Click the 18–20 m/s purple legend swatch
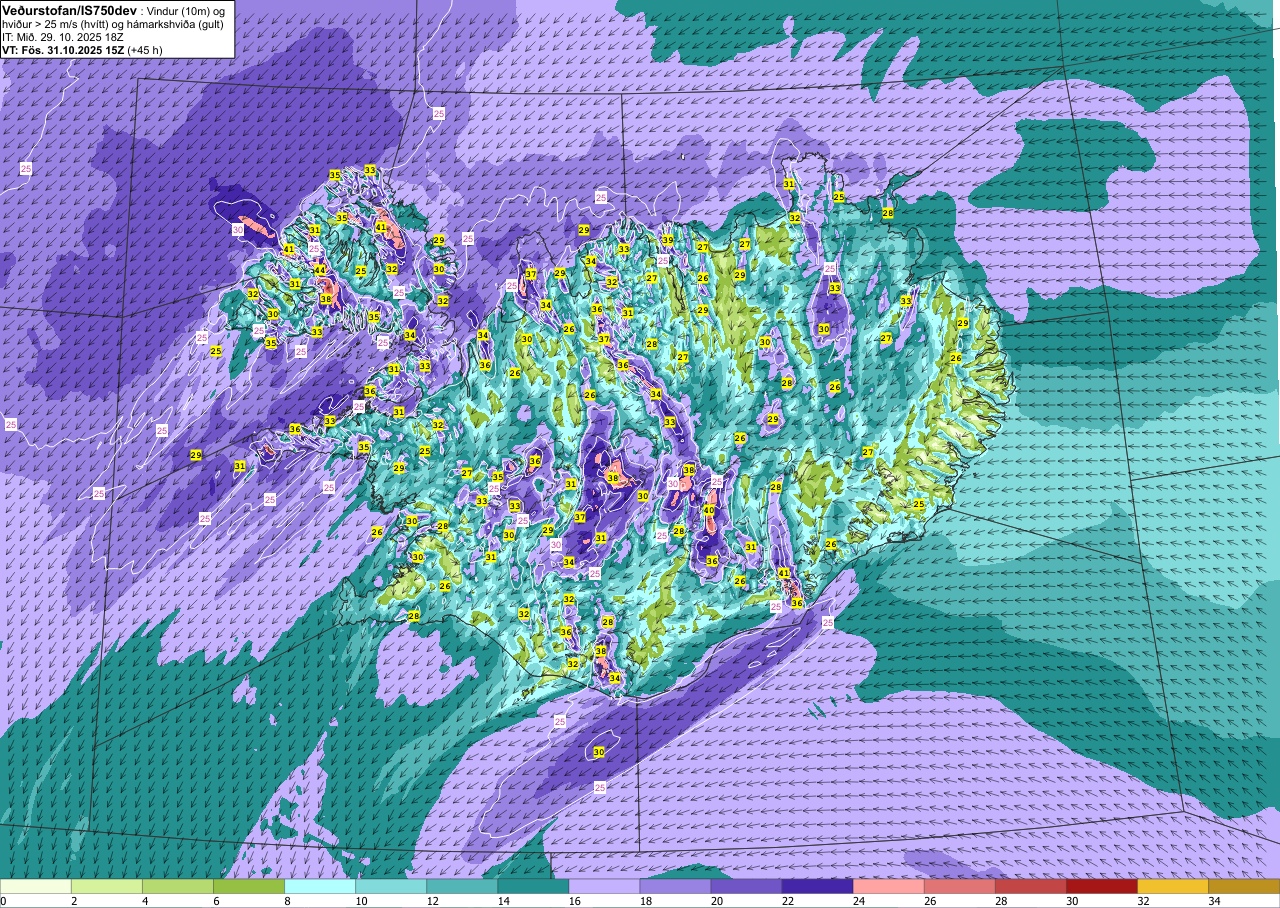 coord(675,886)
